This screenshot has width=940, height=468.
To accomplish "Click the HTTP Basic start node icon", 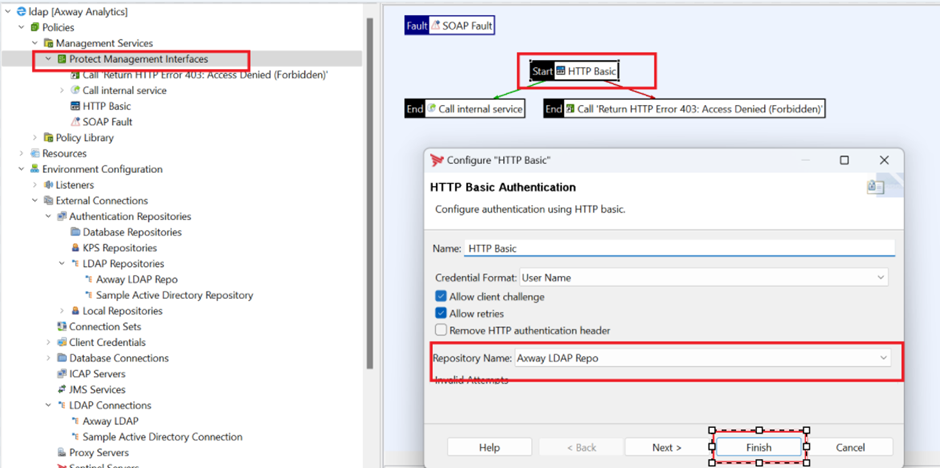I will click(561, 71).
